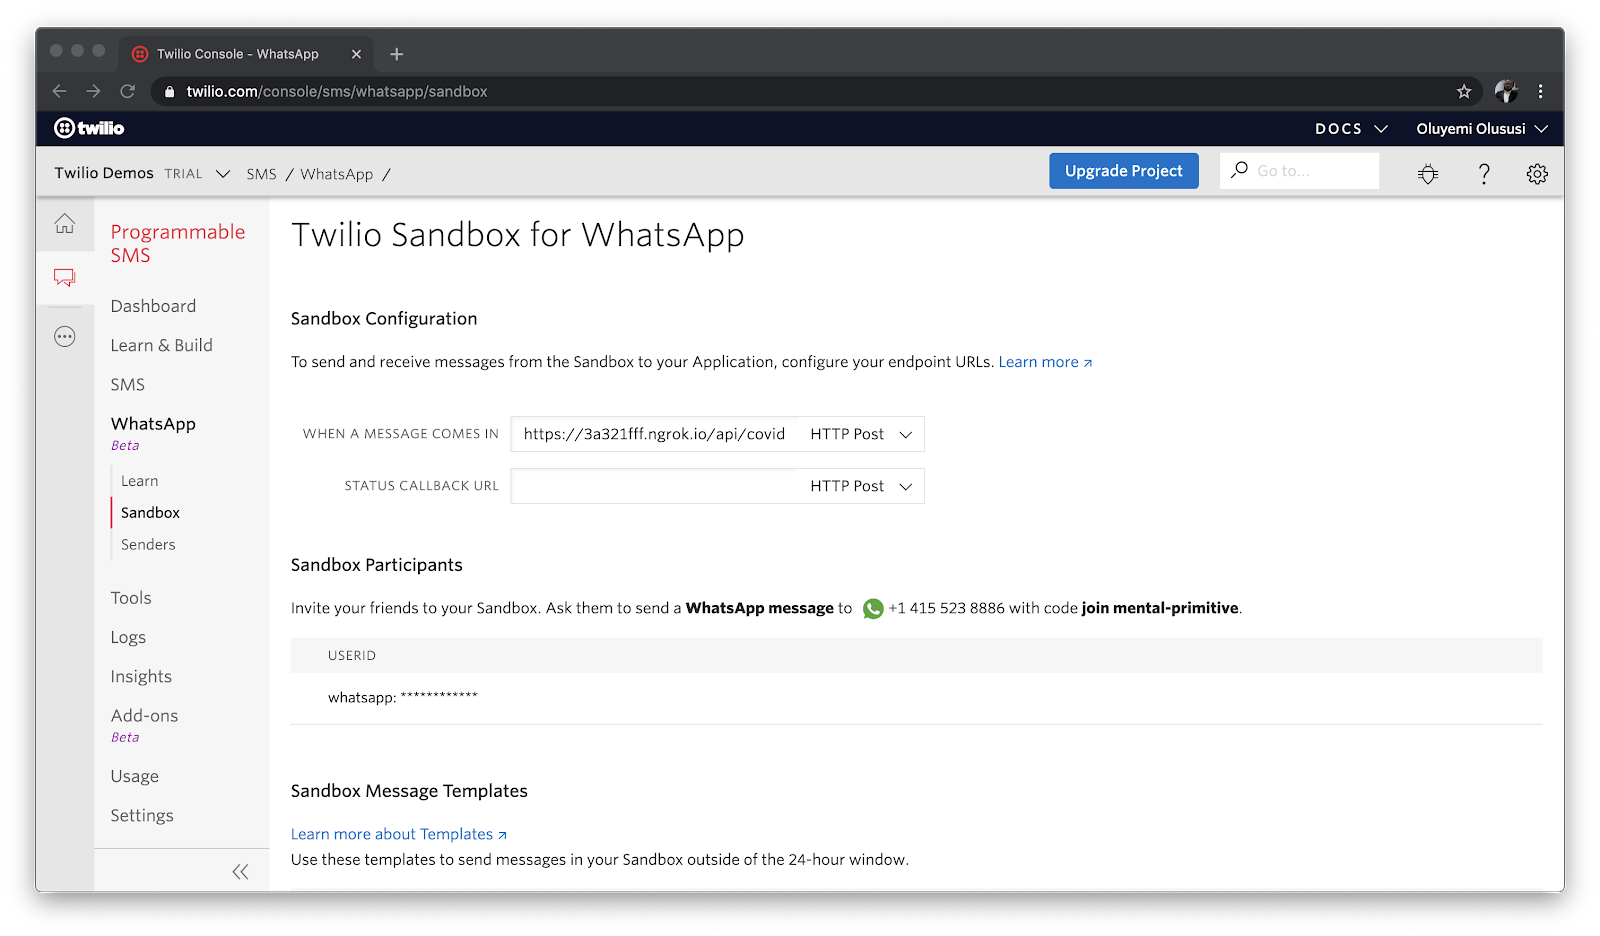Select the Programmable SMS chat icon
The height and width of the screenshot is (936, 1600).
coord(65,277)
